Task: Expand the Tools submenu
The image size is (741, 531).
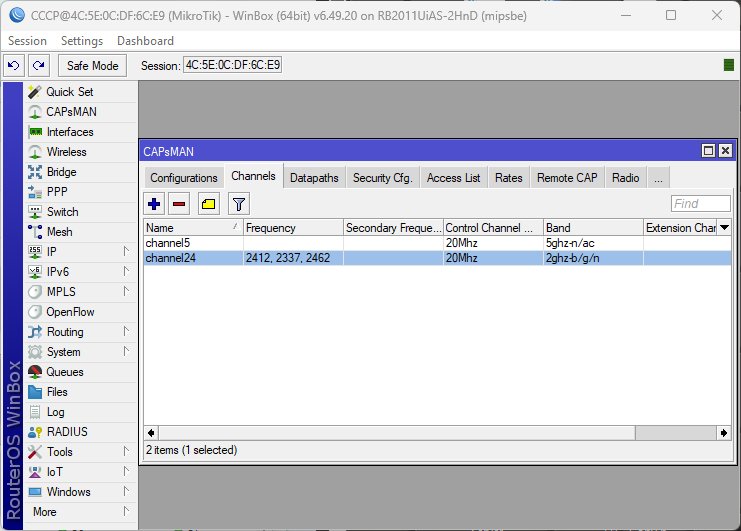Action: tap(126, 451)
